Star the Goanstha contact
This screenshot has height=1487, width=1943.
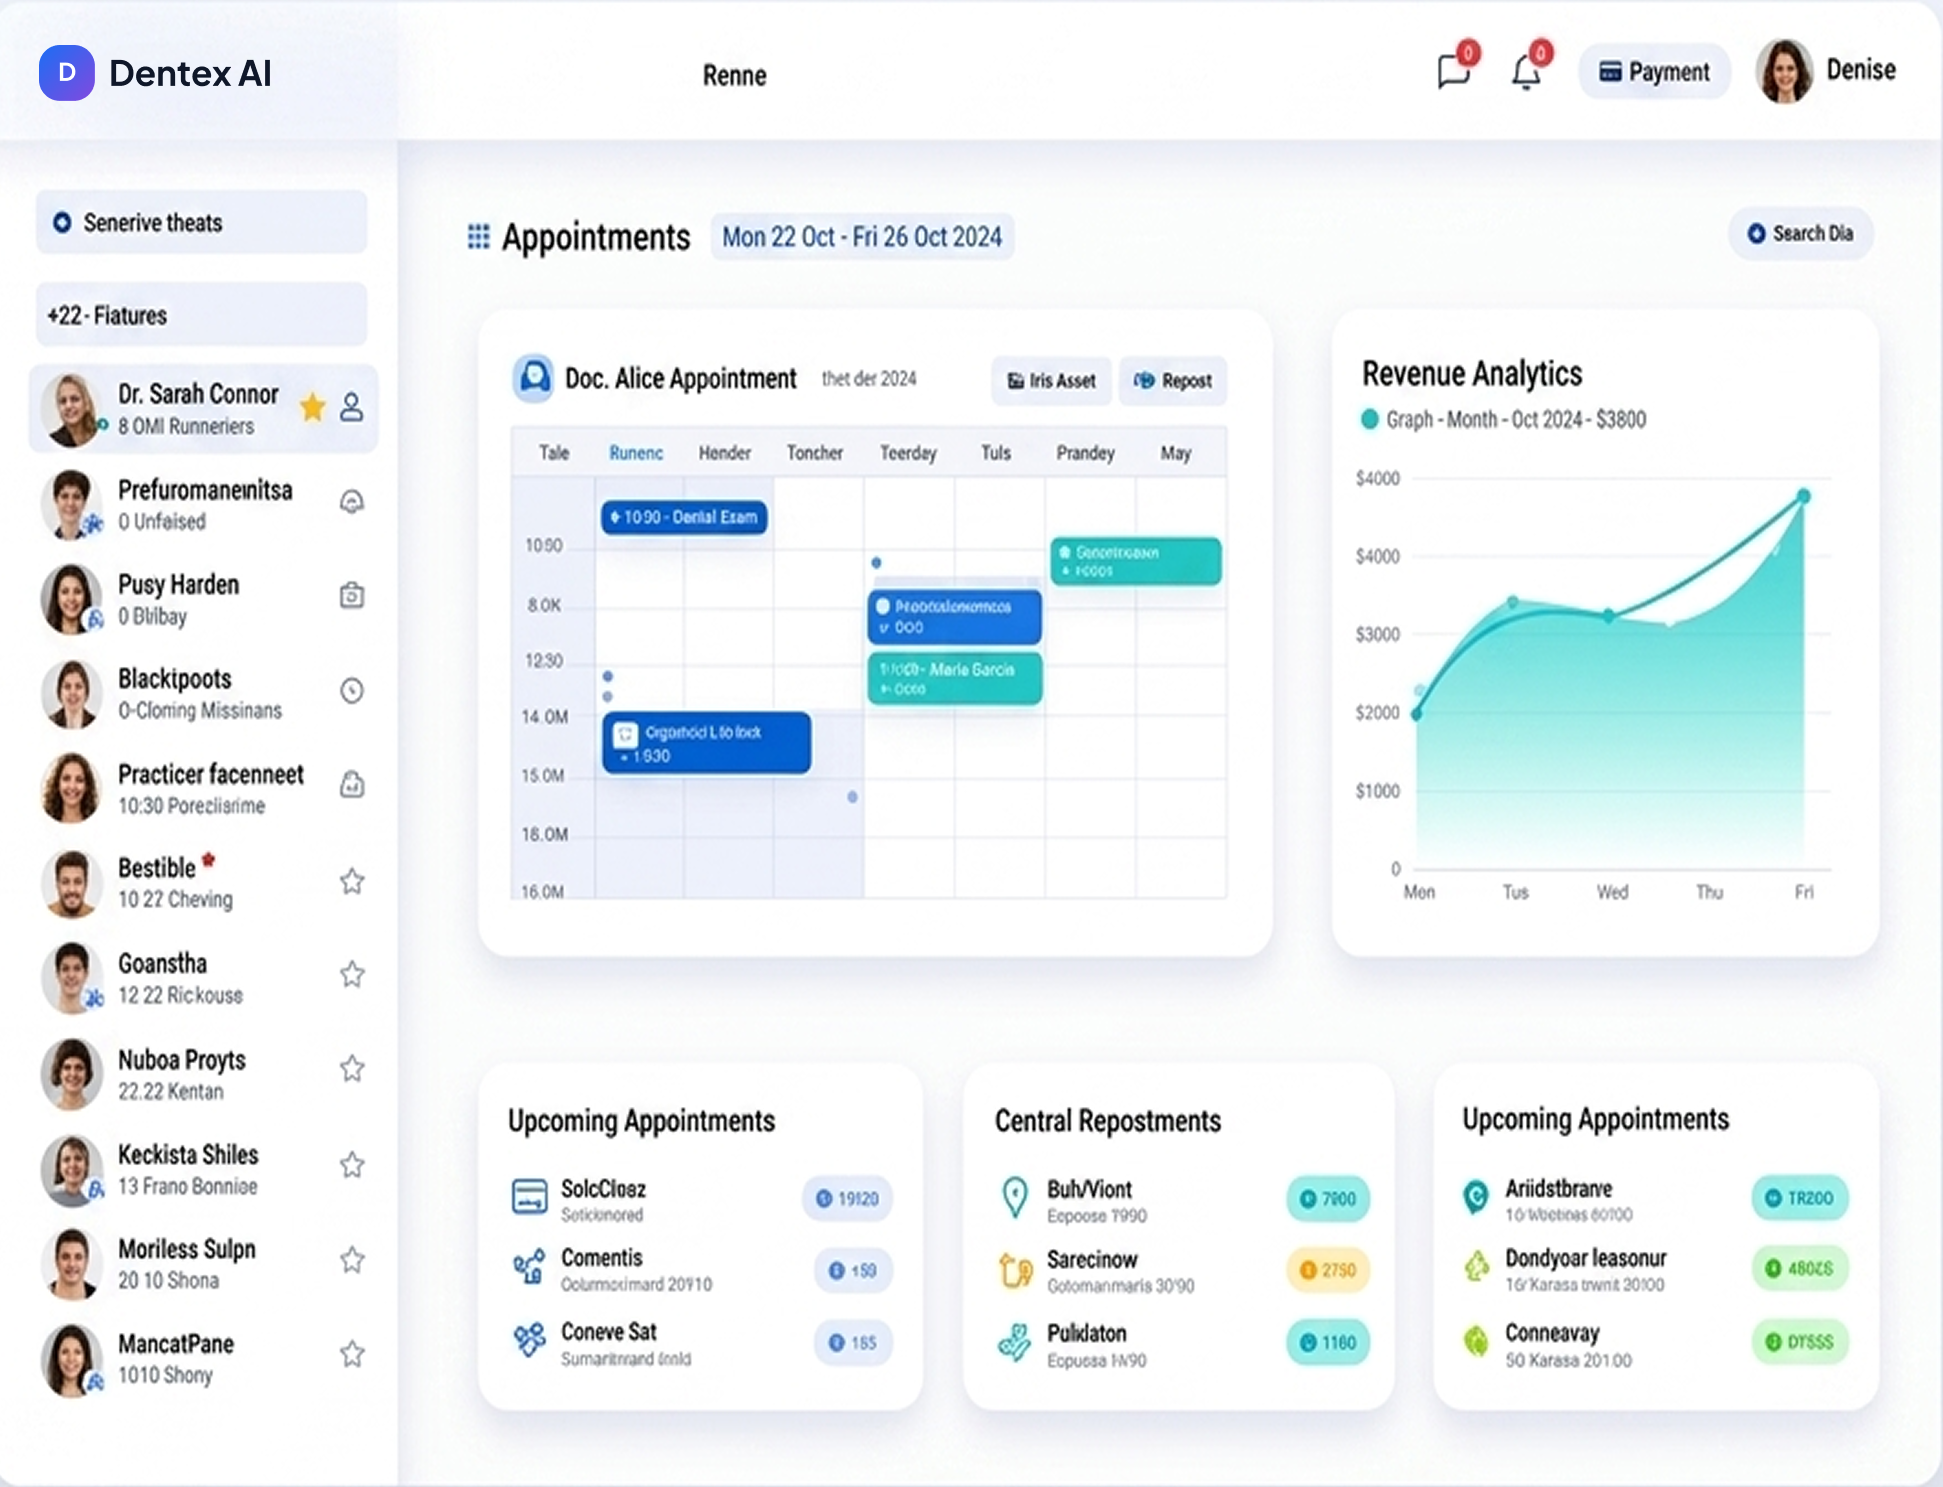click(352, 974)
